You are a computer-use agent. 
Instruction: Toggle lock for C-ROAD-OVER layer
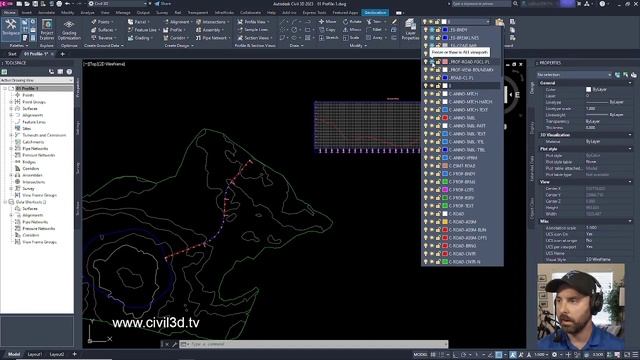[438, 254]
